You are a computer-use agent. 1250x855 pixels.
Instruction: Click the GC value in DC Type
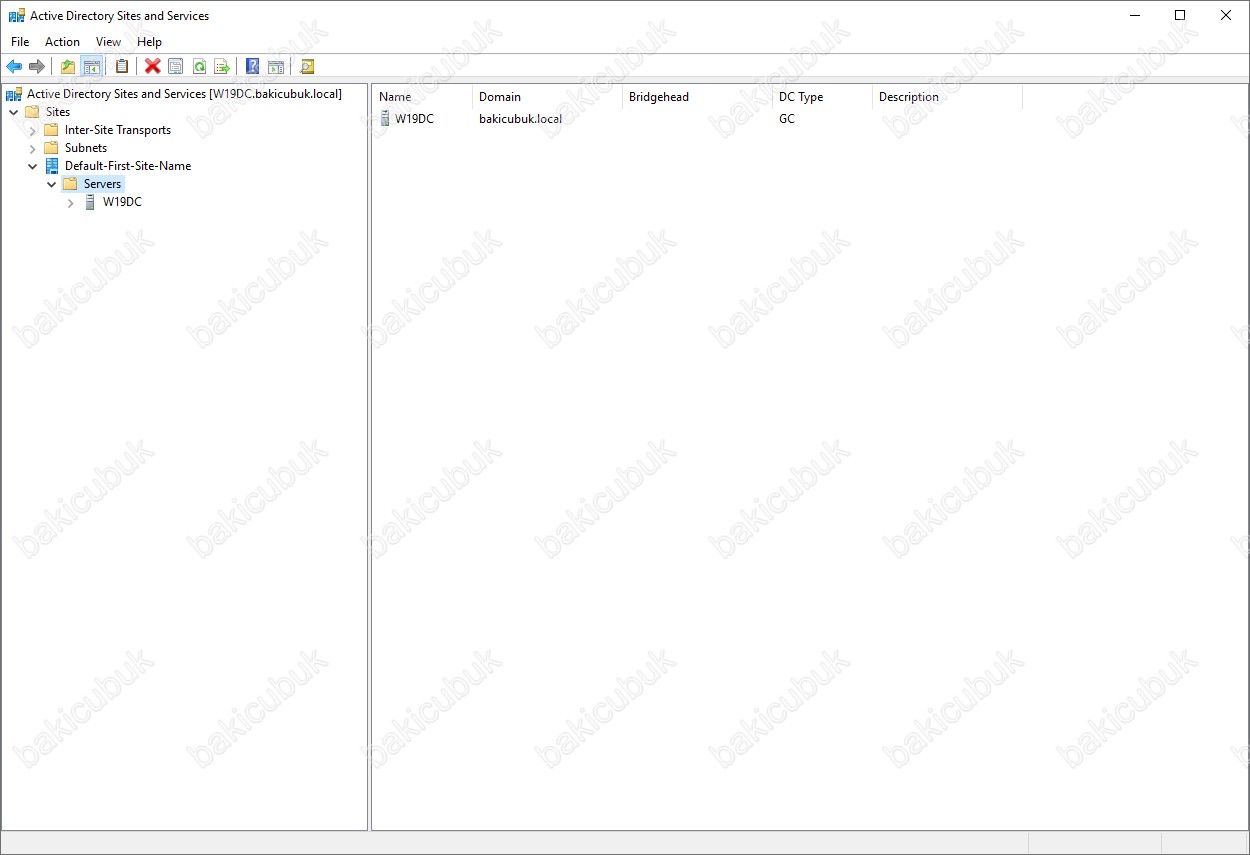(x=787, y=118)
